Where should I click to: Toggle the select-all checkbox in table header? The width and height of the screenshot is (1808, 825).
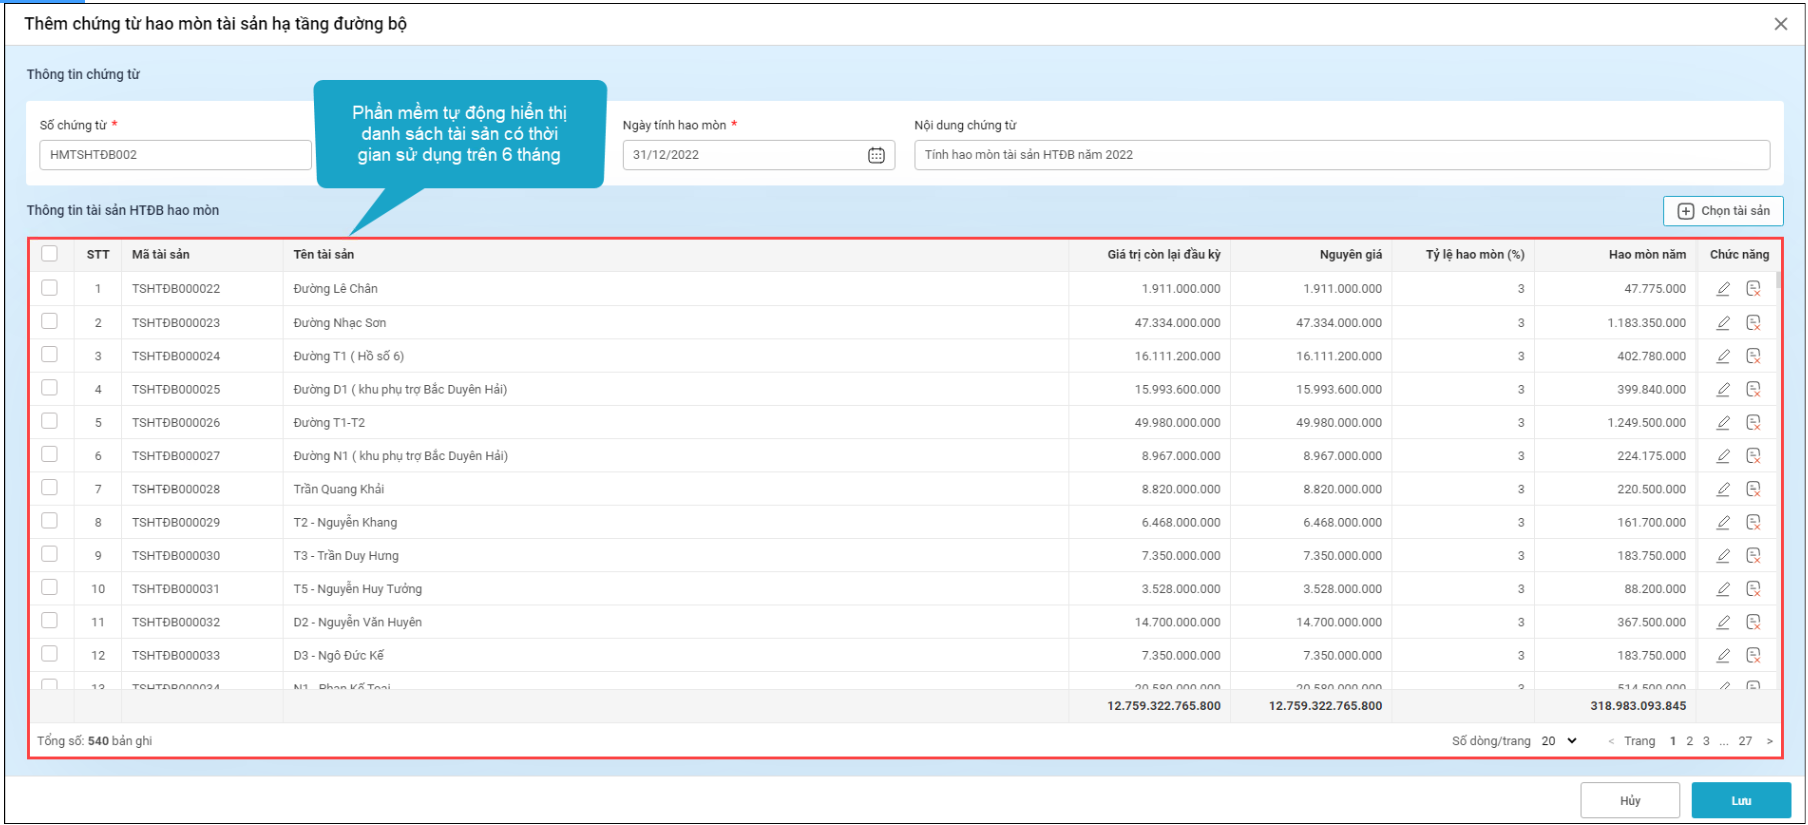50,254
